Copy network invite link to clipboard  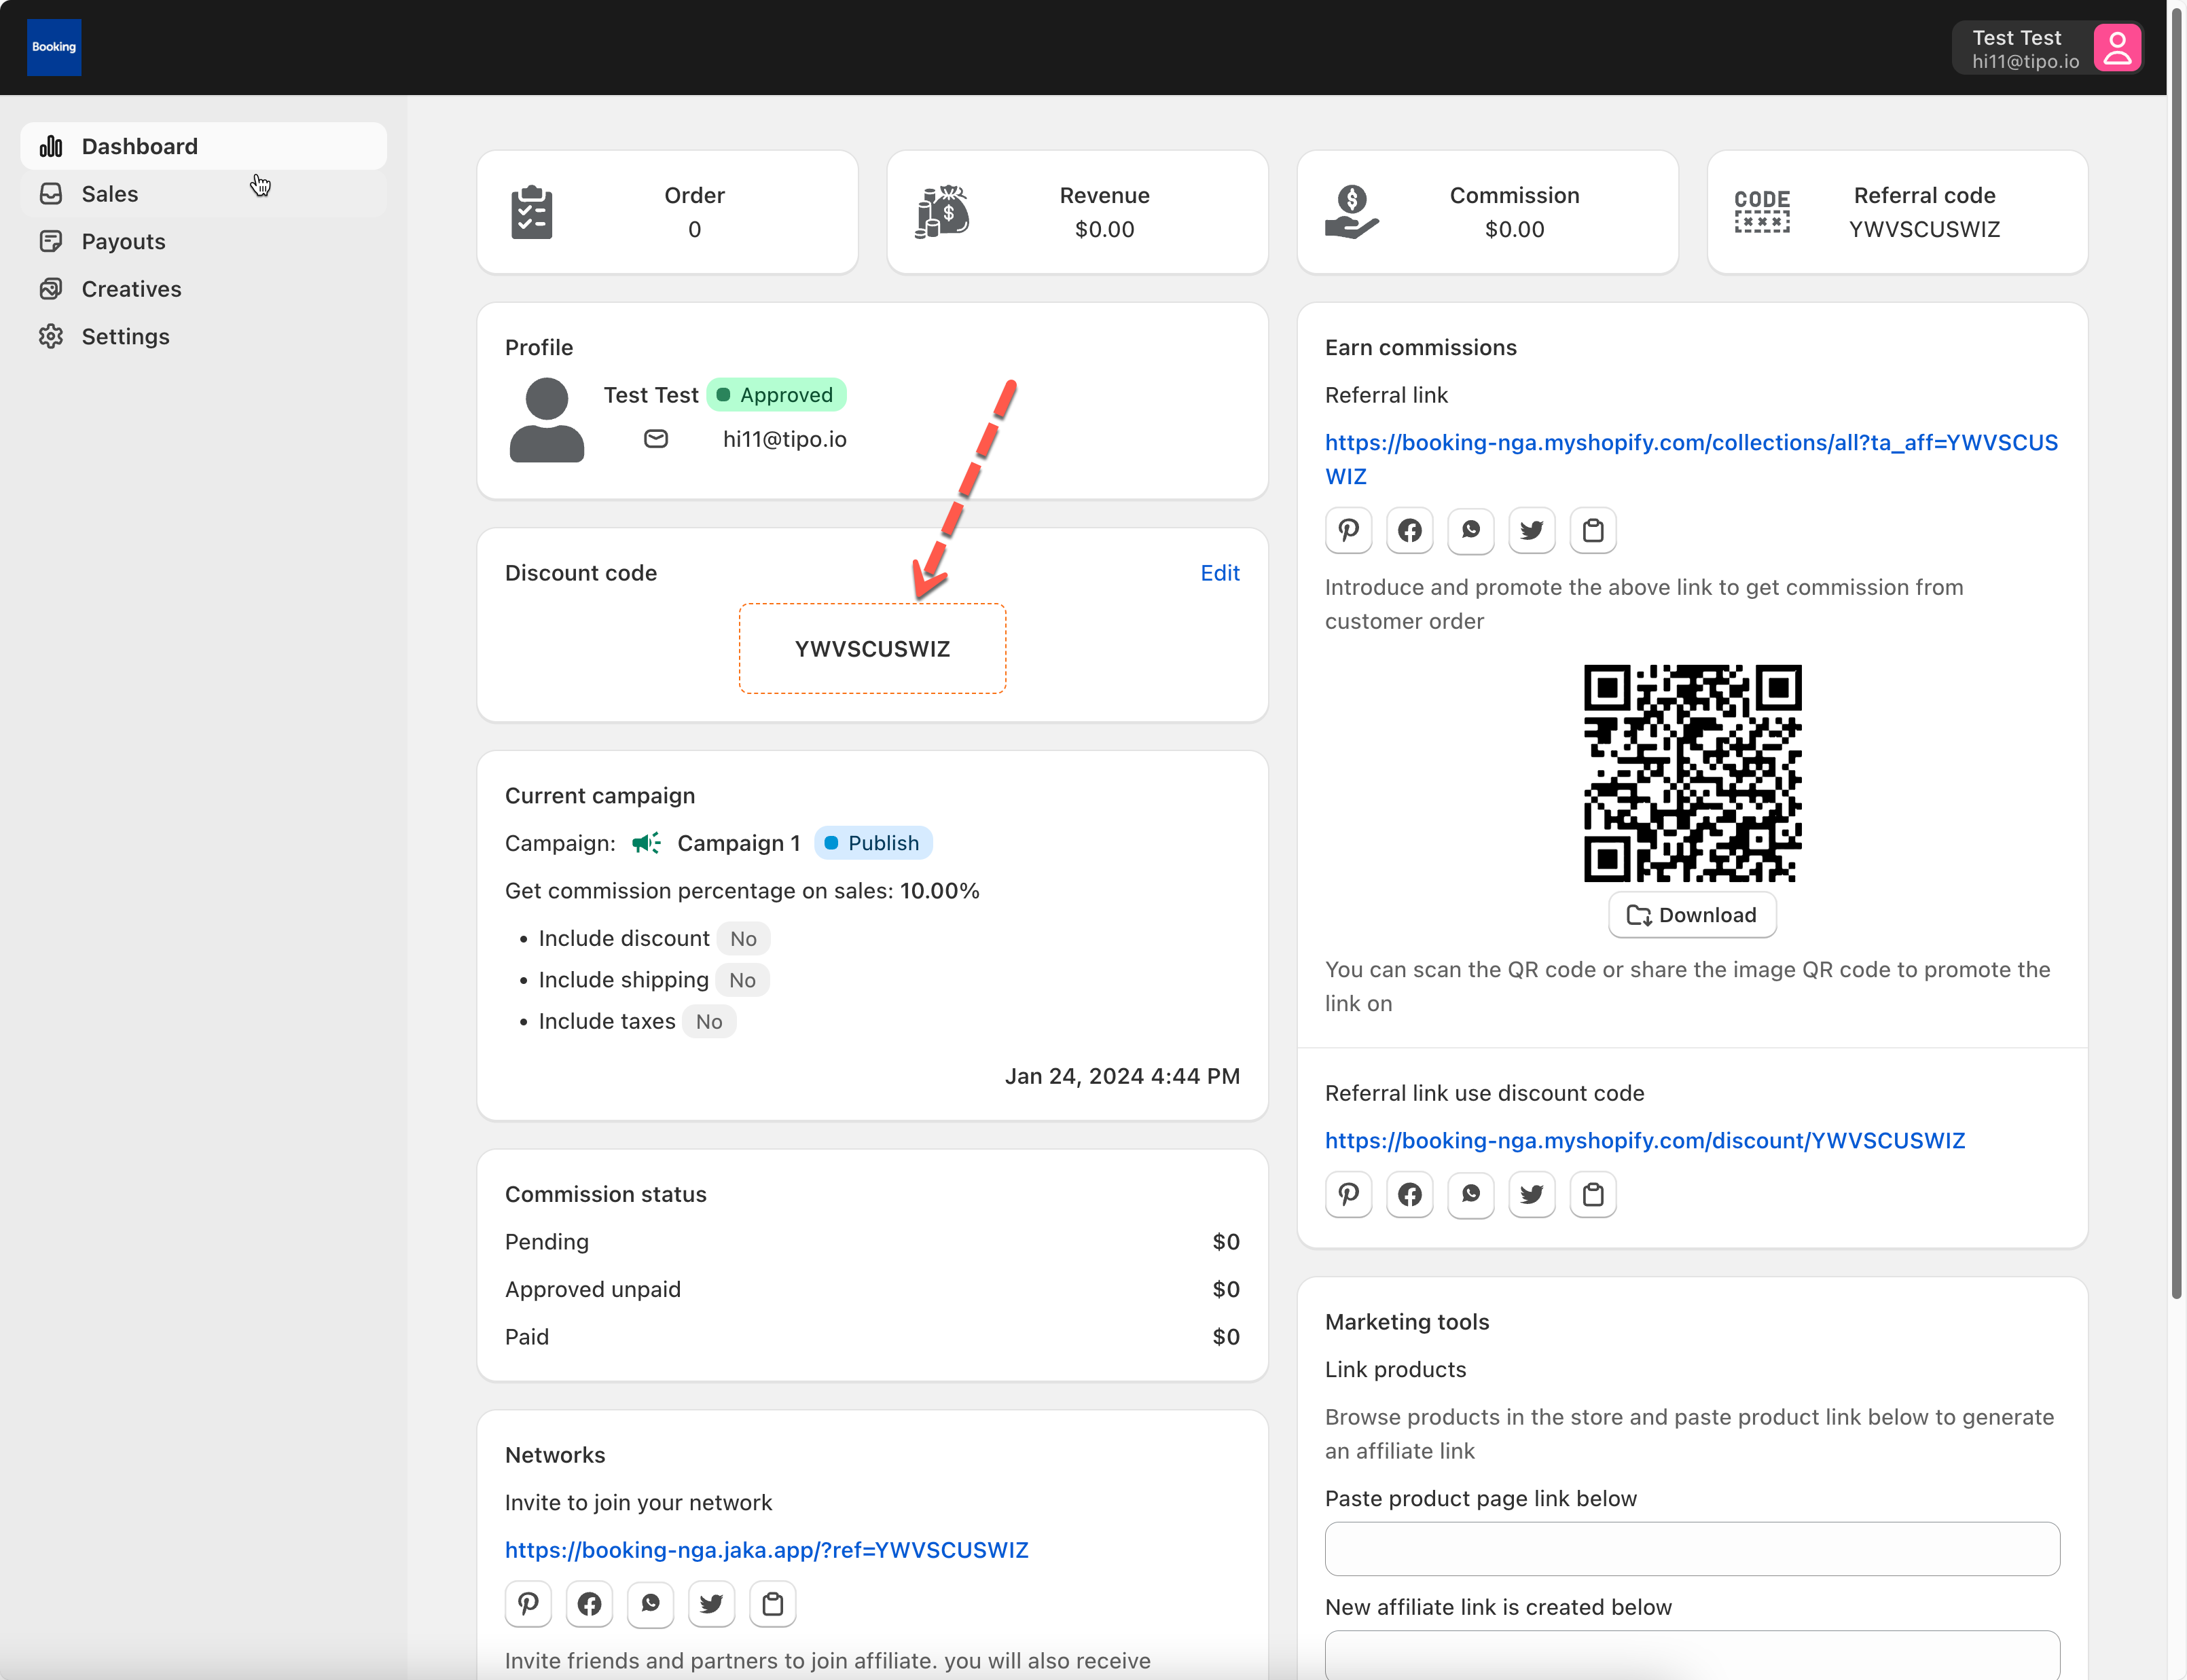[x=772, y=1604]
